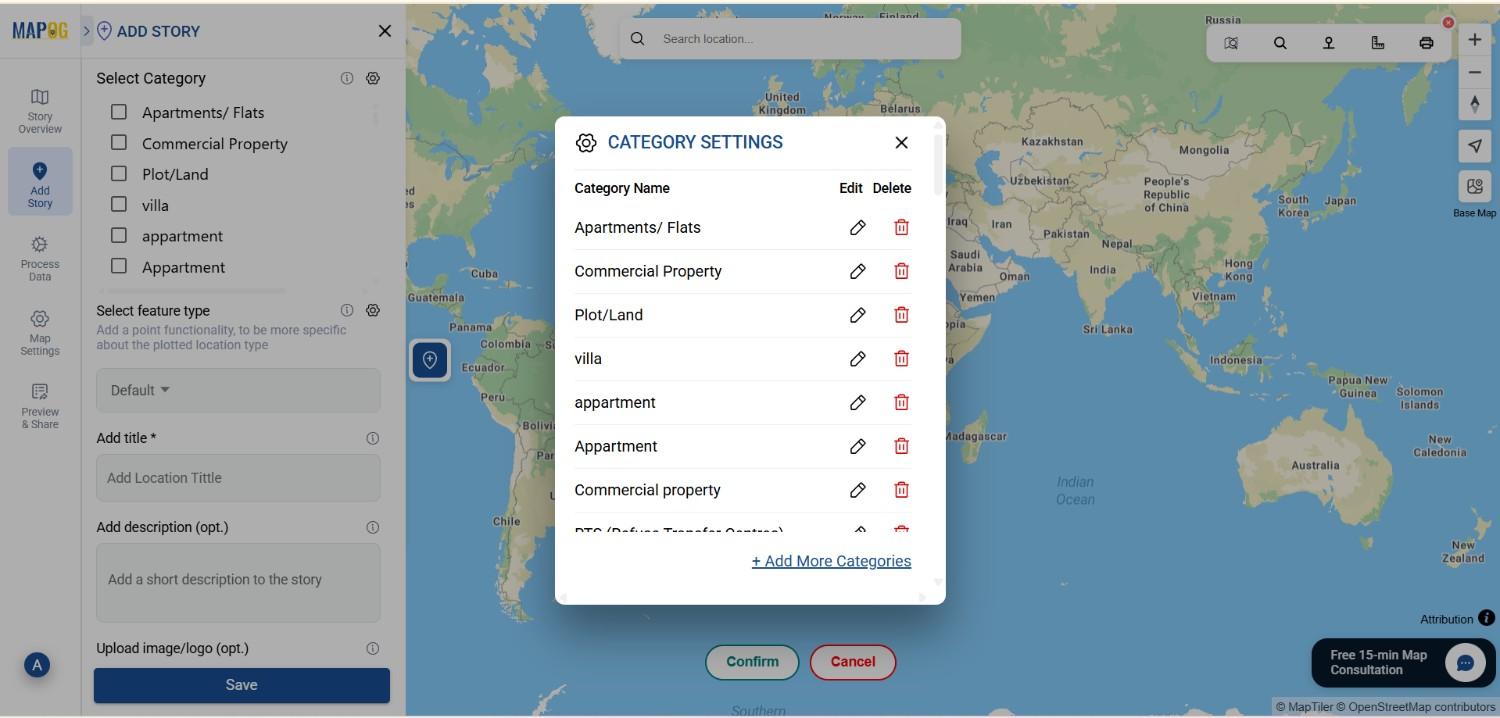Click the compass to reset map orientation
The height and width of the screenshot is (718, 1500).
point(1475,103)
